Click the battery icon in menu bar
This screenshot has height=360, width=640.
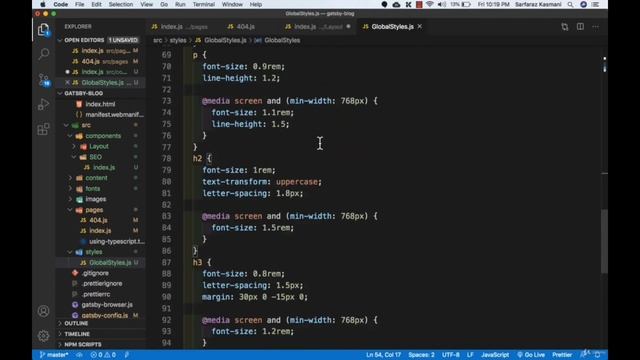point(466,4)
